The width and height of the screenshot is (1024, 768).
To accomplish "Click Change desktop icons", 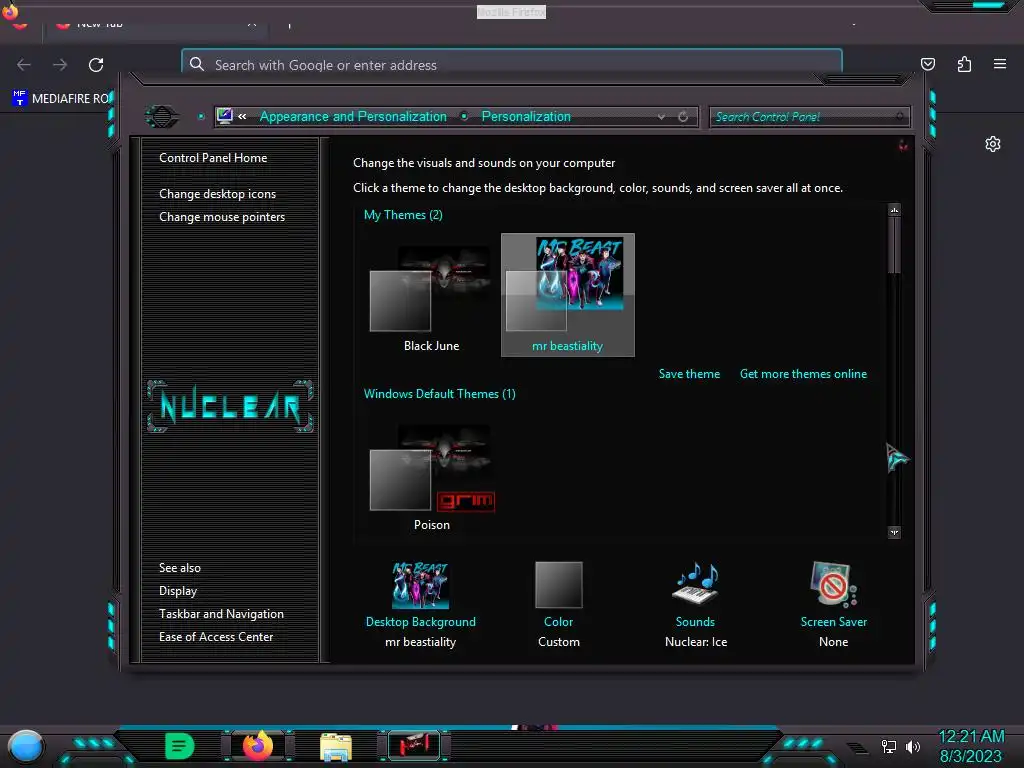I will click(217, 194).
